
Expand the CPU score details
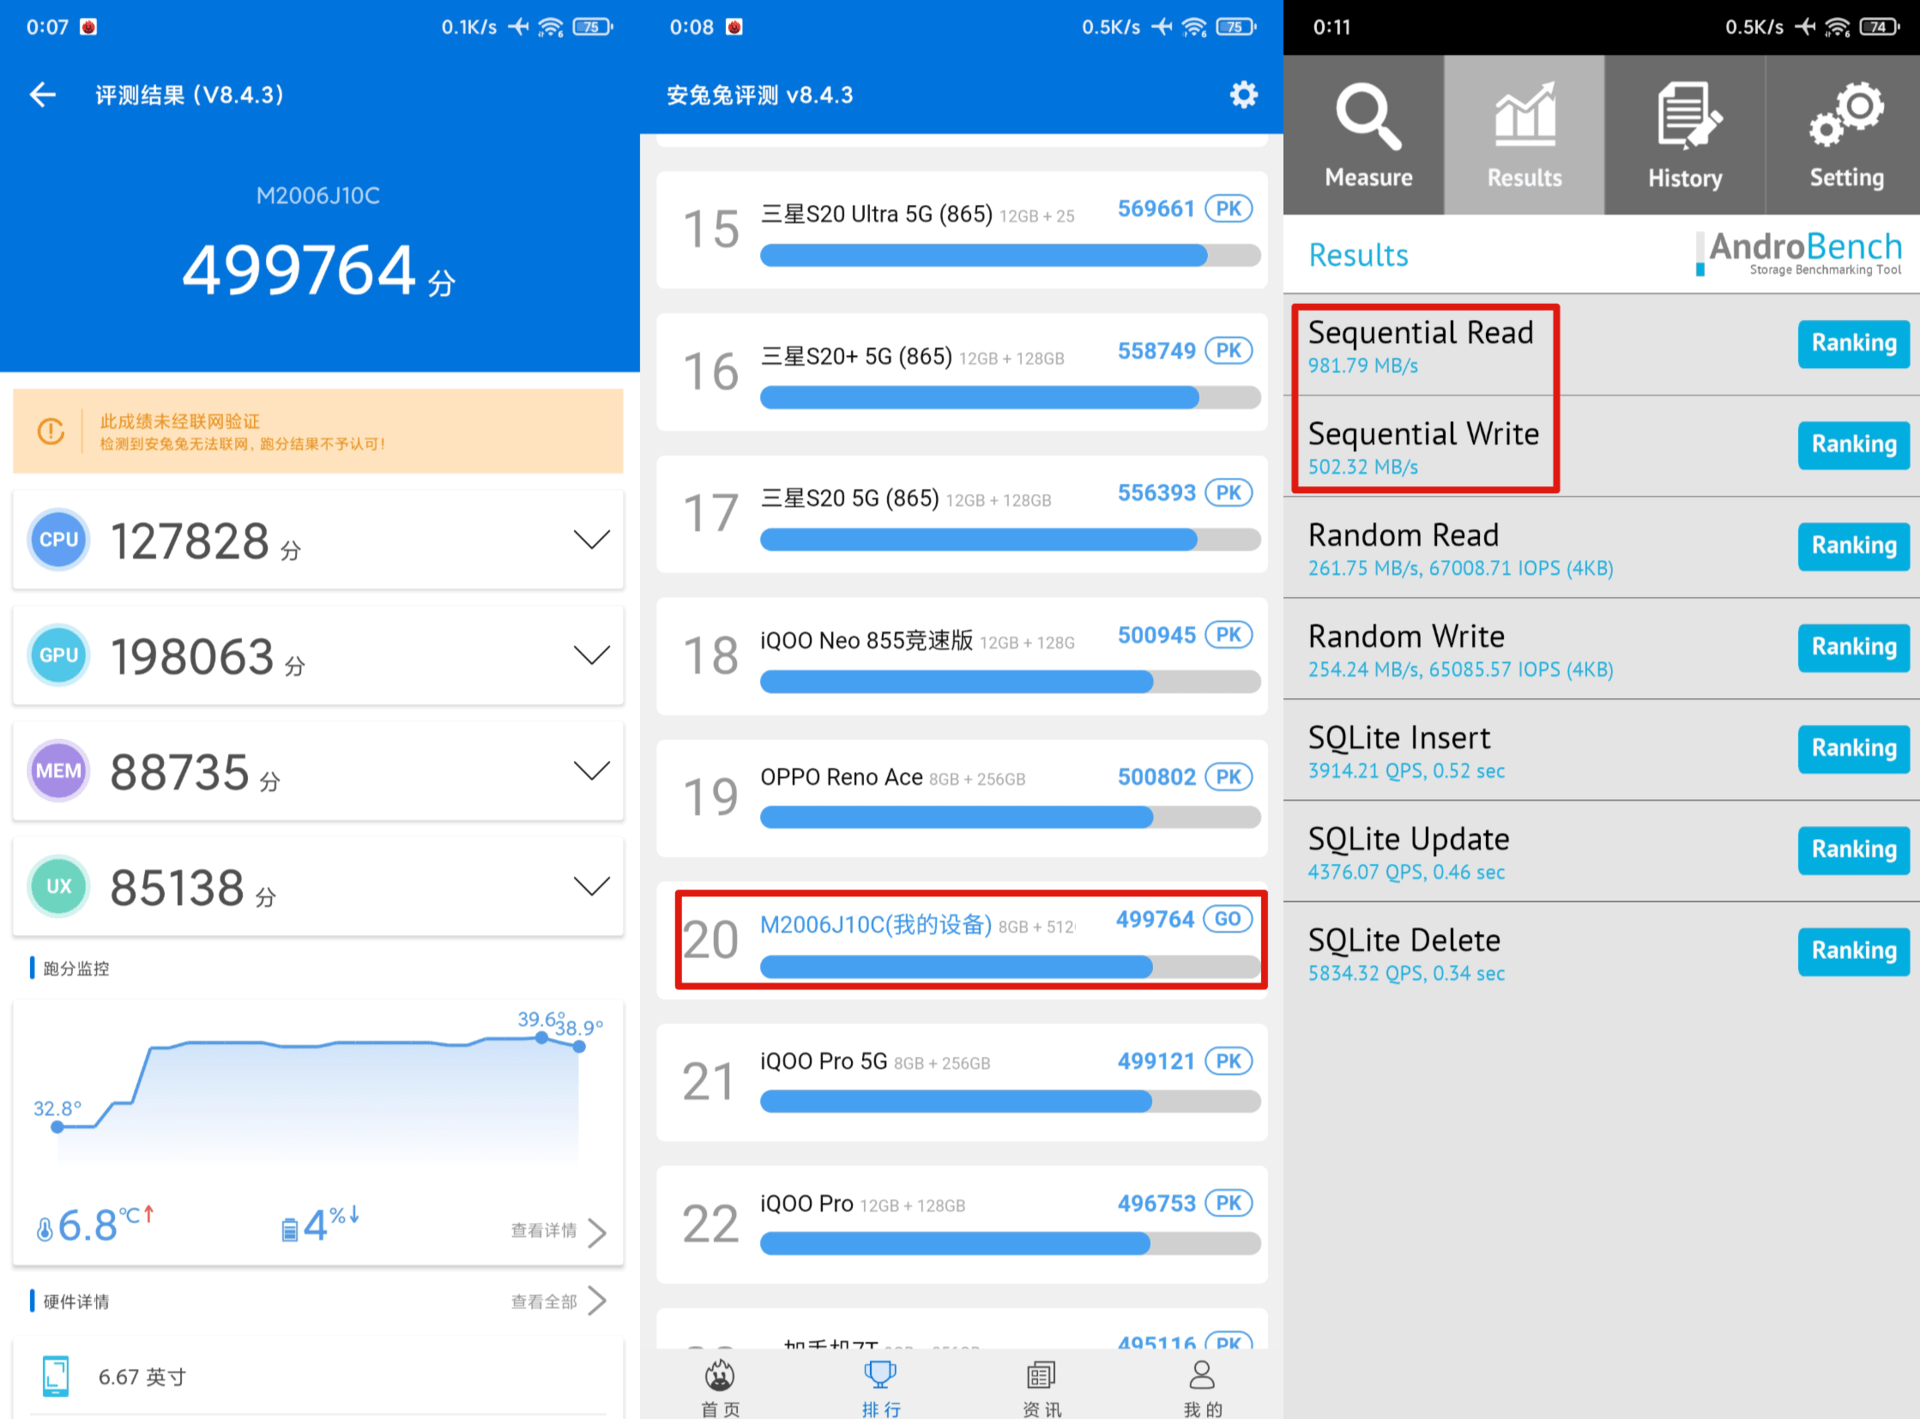pos(592,540)
